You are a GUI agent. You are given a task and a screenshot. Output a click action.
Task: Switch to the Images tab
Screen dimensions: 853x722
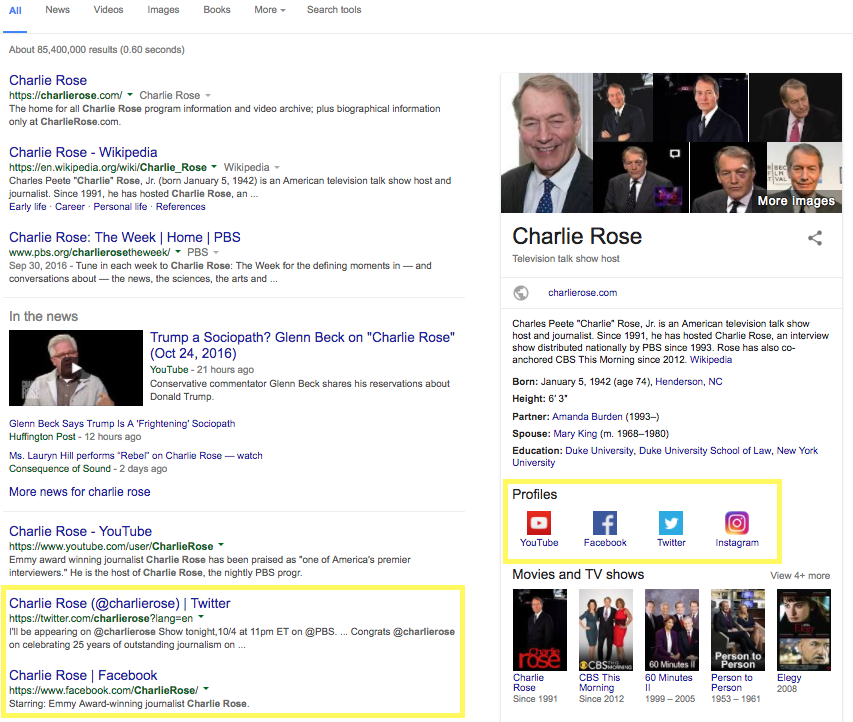tap(163, 10)
